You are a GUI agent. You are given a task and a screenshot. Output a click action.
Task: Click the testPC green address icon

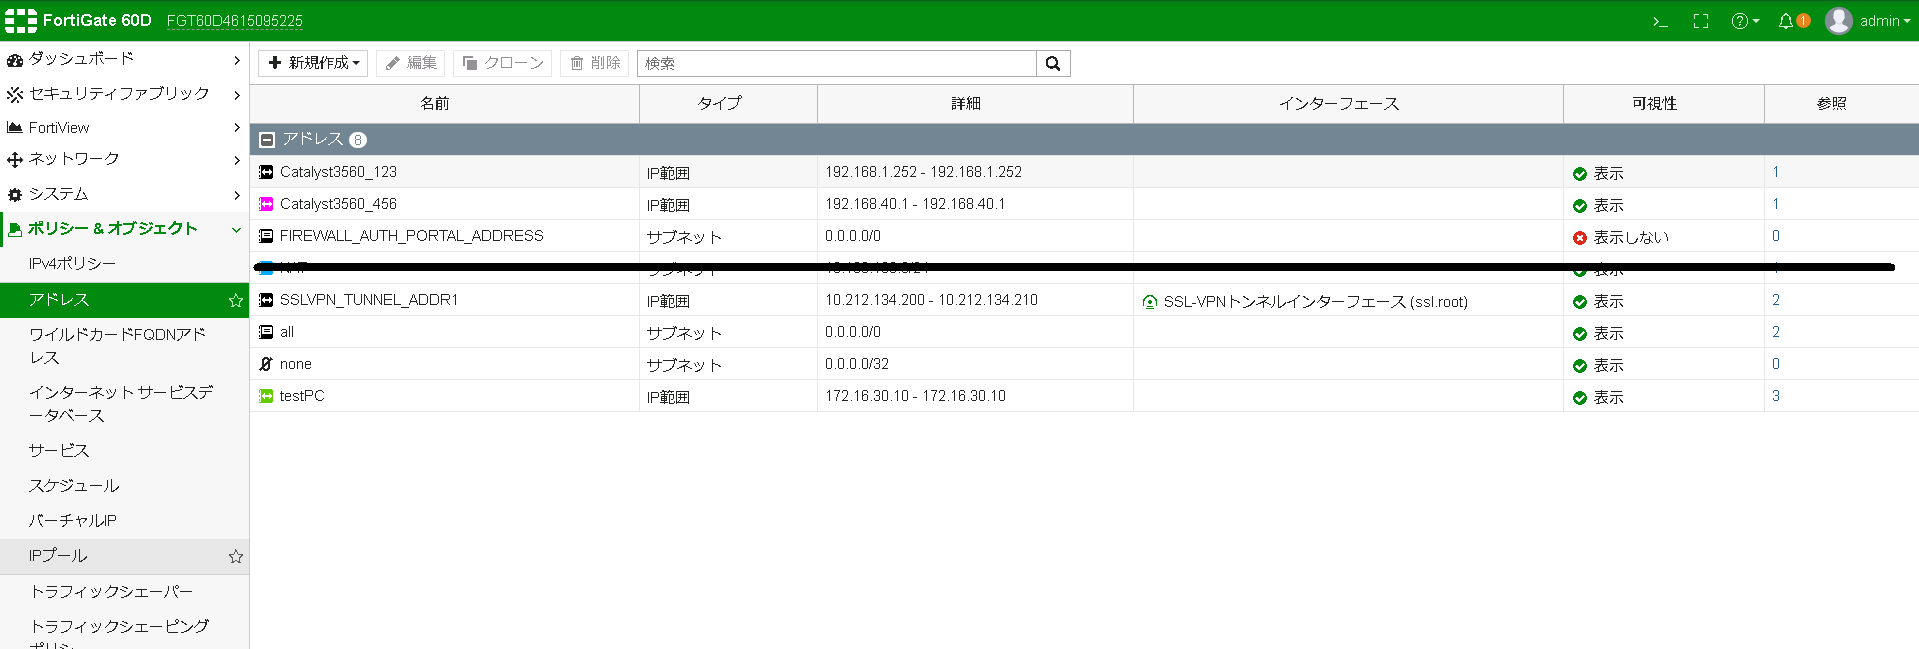[266, 396]
